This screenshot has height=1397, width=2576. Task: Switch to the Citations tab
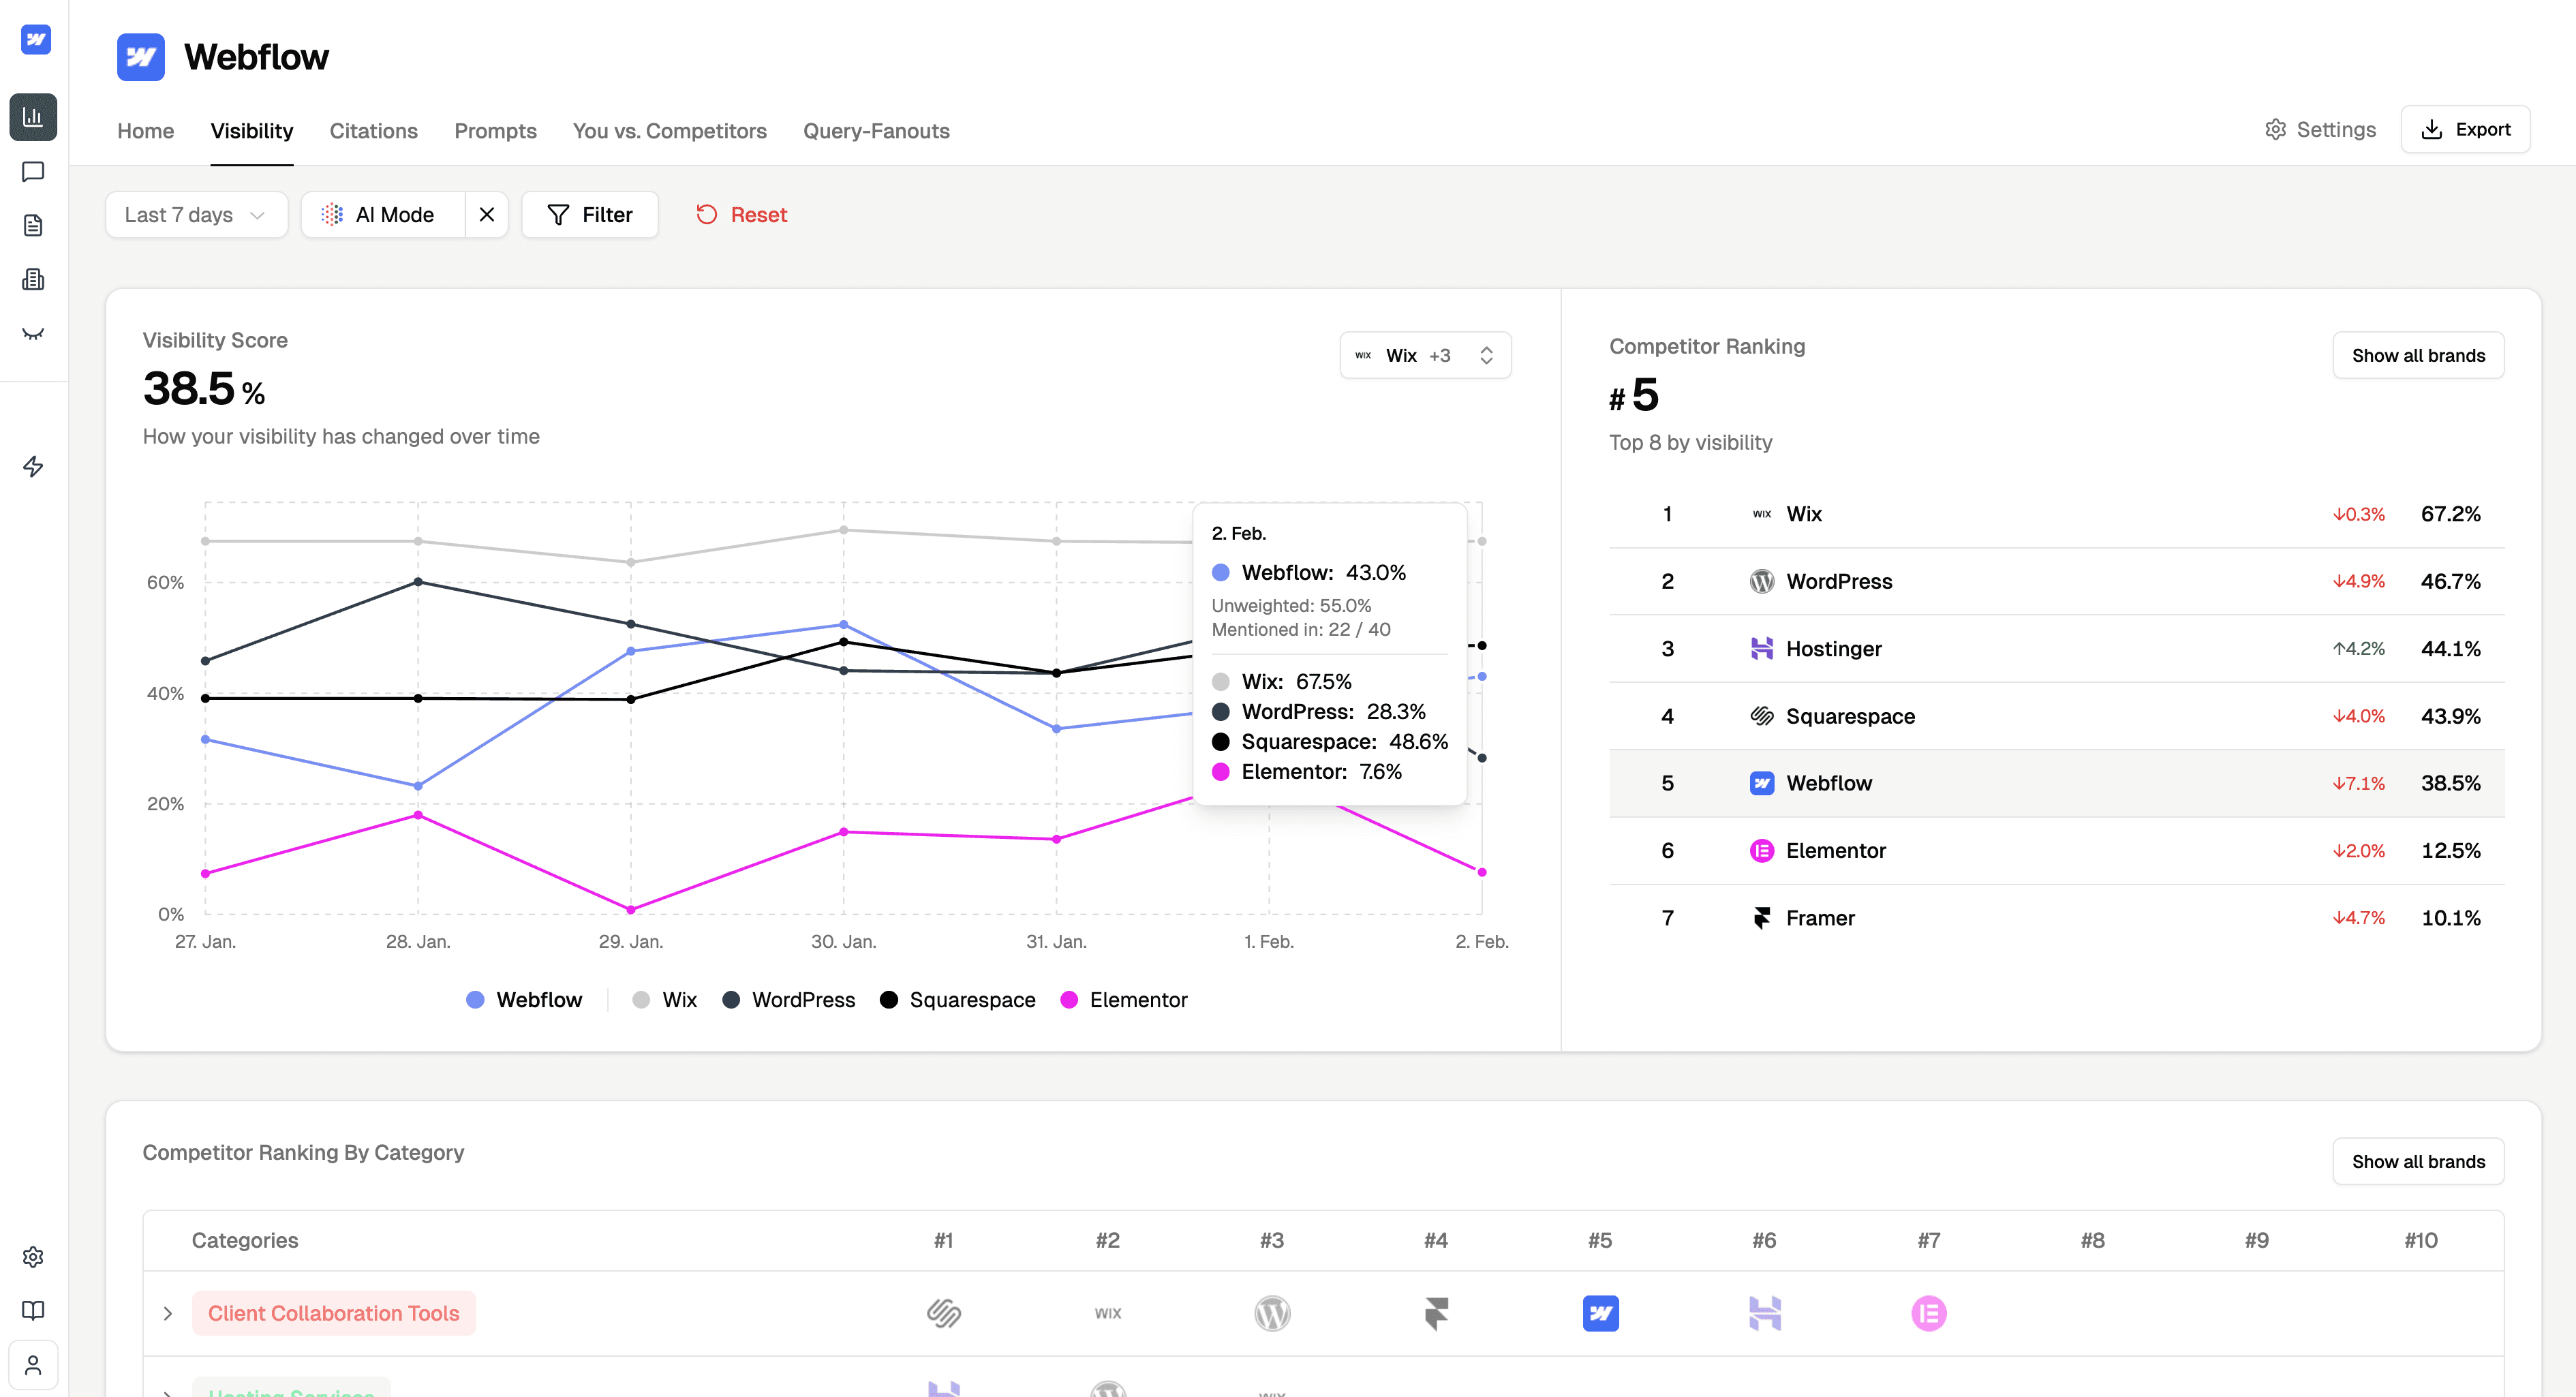(x=373, y=131)
